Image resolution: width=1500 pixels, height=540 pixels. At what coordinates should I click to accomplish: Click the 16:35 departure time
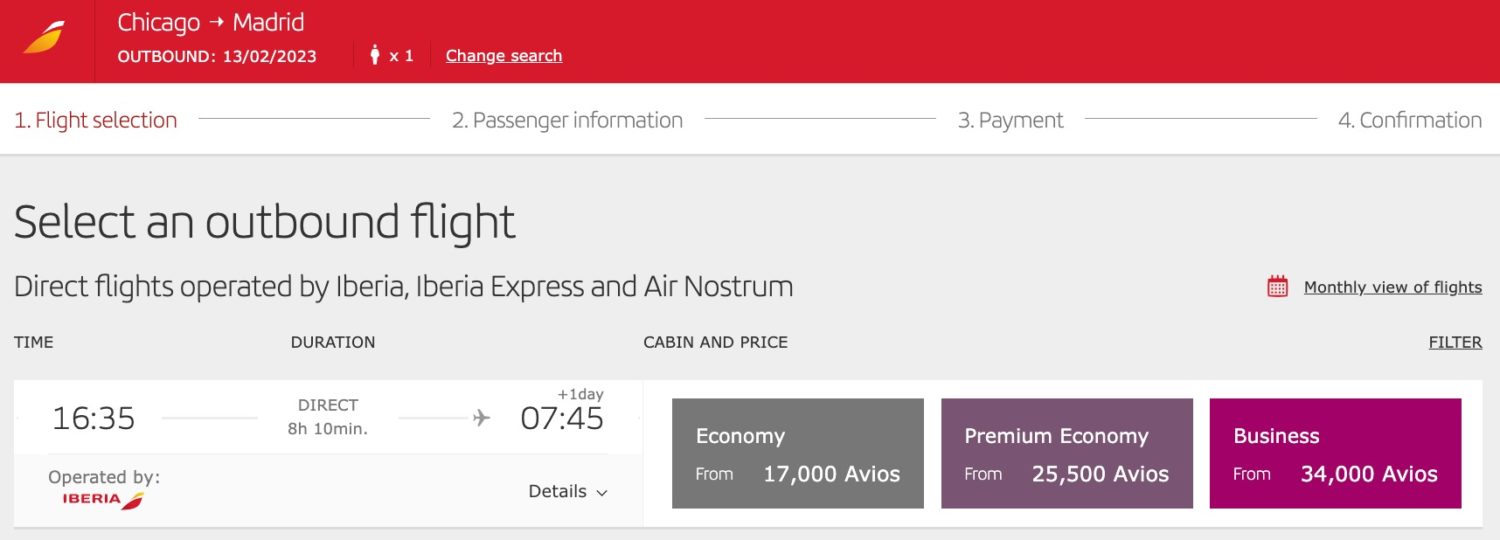(93, 418)
